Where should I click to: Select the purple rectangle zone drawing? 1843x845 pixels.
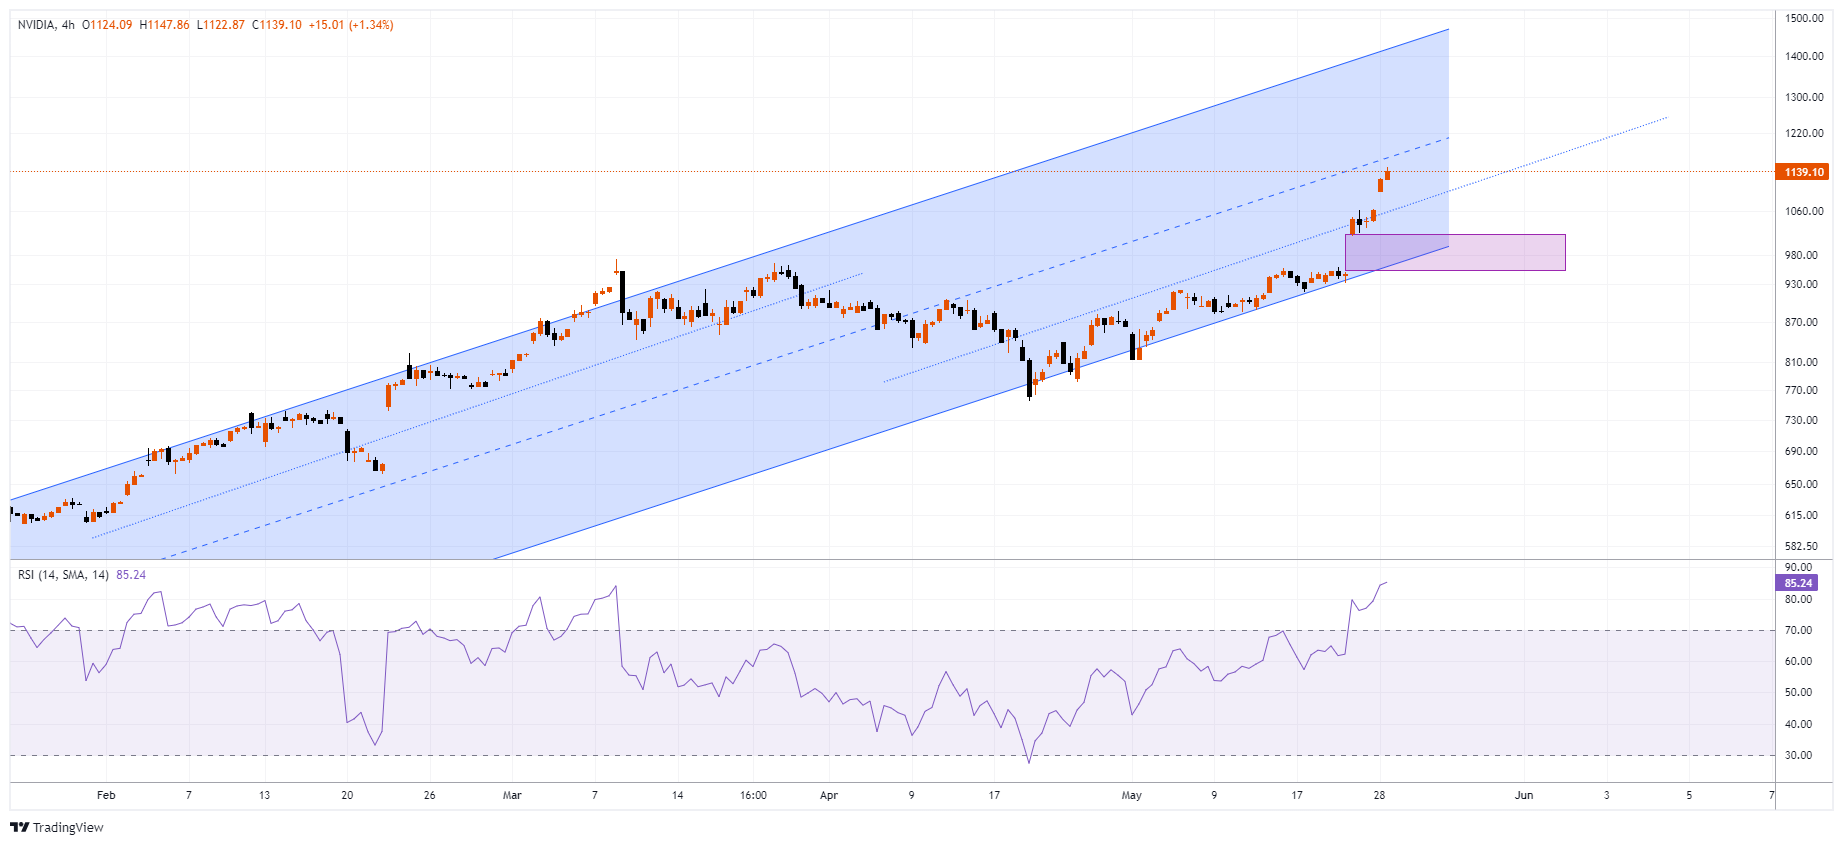pyautogui.click(x=1455, y=252)
